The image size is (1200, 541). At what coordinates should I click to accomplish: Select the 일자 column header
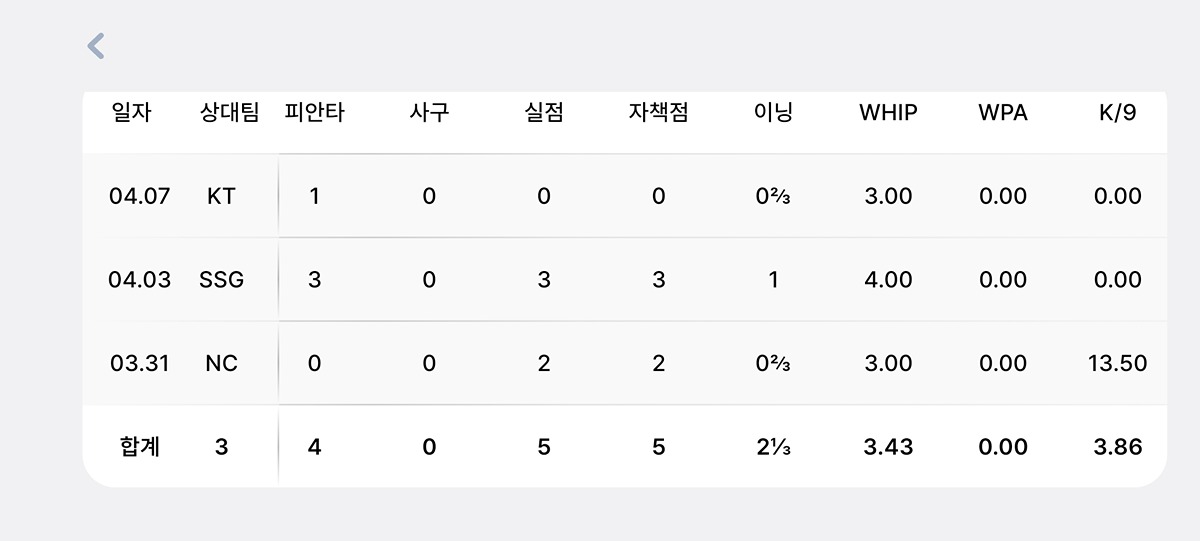(131, 113)
